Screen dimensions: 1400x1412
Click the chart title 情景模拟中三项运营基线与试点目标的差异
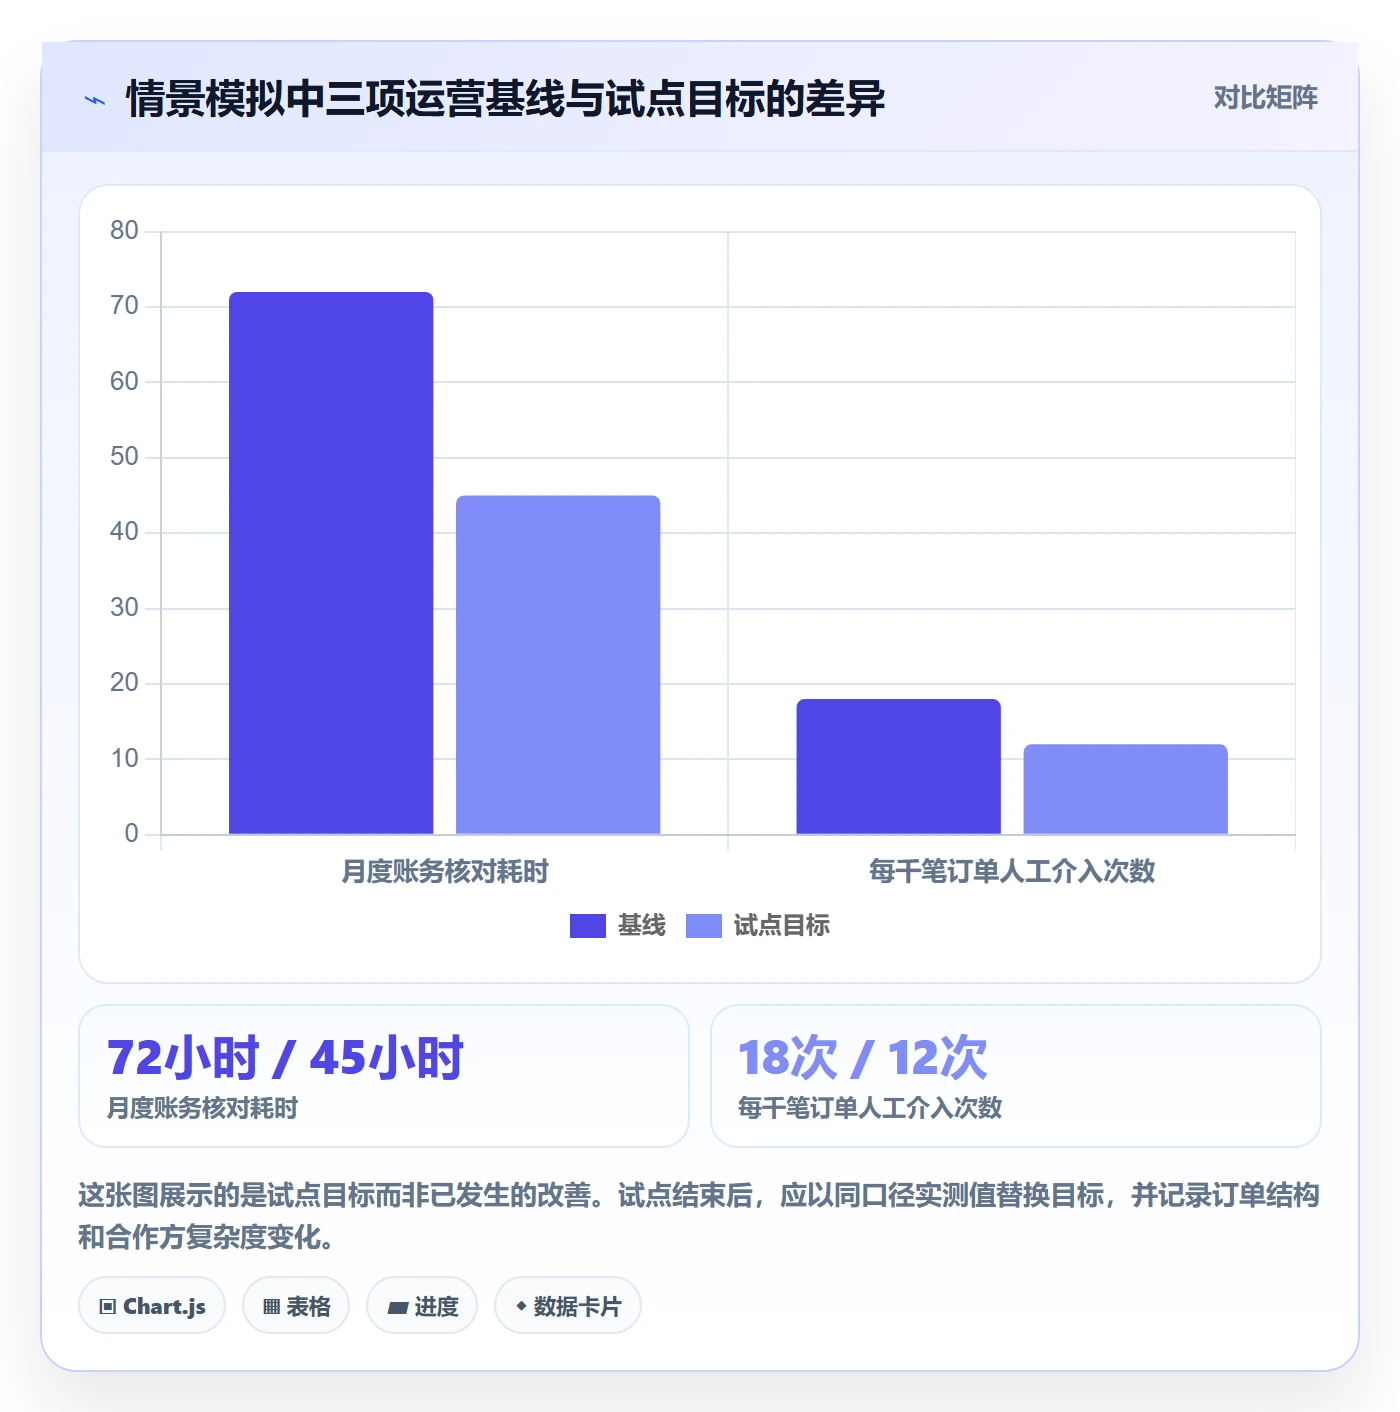(505, 99)
